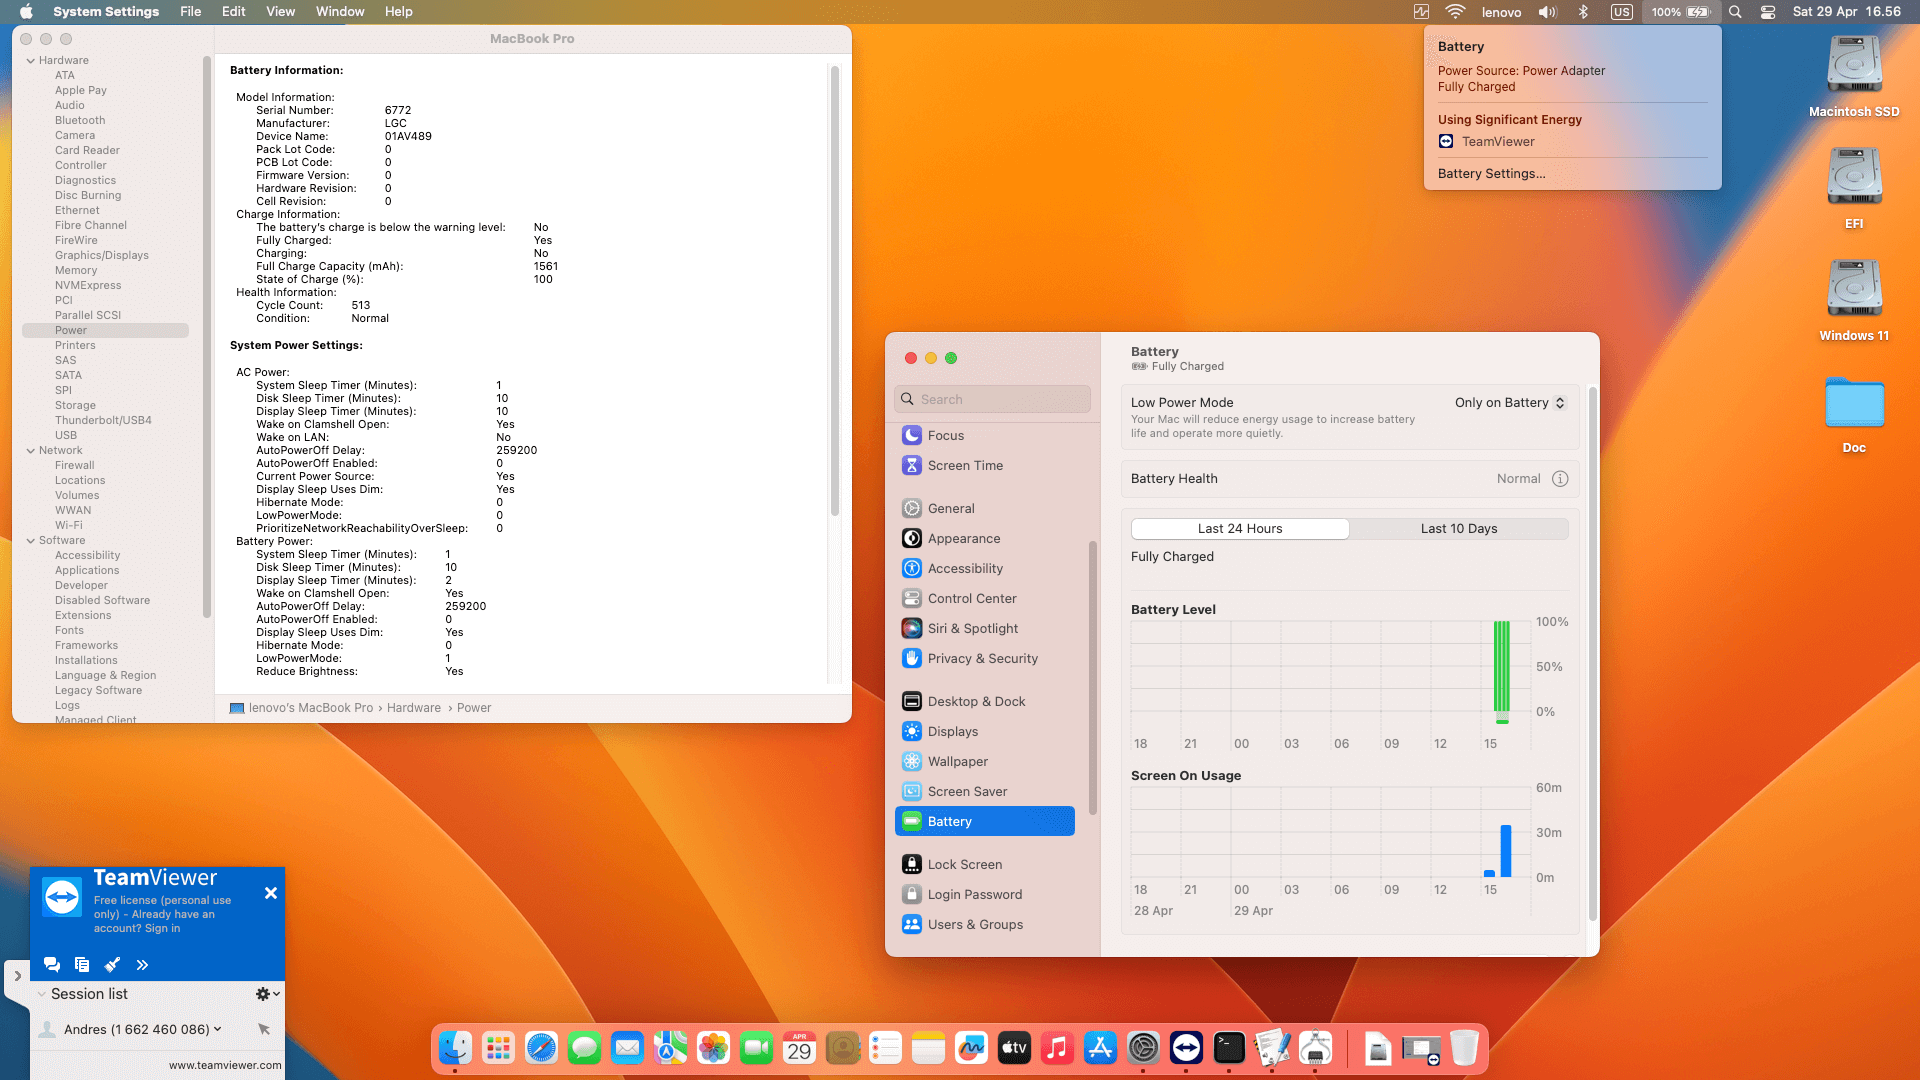Select Memory in the hardware list
The image size is (1920, 1080).
pyautogui.click(x=76, y=270)
